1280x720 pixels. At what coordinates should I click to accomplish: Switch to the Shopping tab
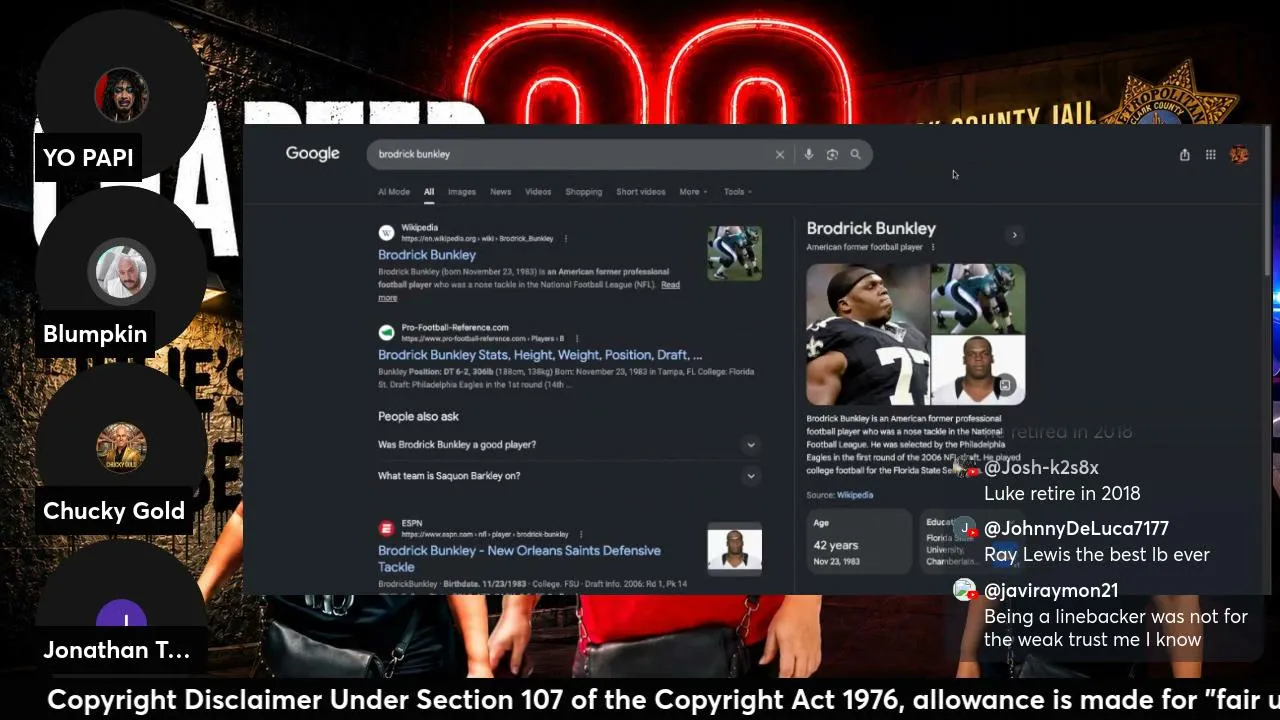click(584, 192)
